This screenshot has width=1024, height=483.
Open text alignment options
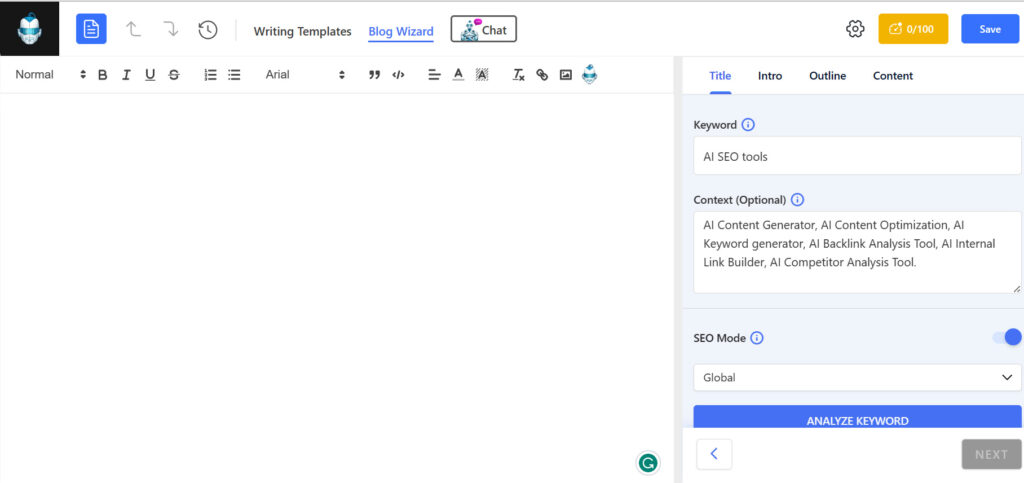(x=434, y=75)
